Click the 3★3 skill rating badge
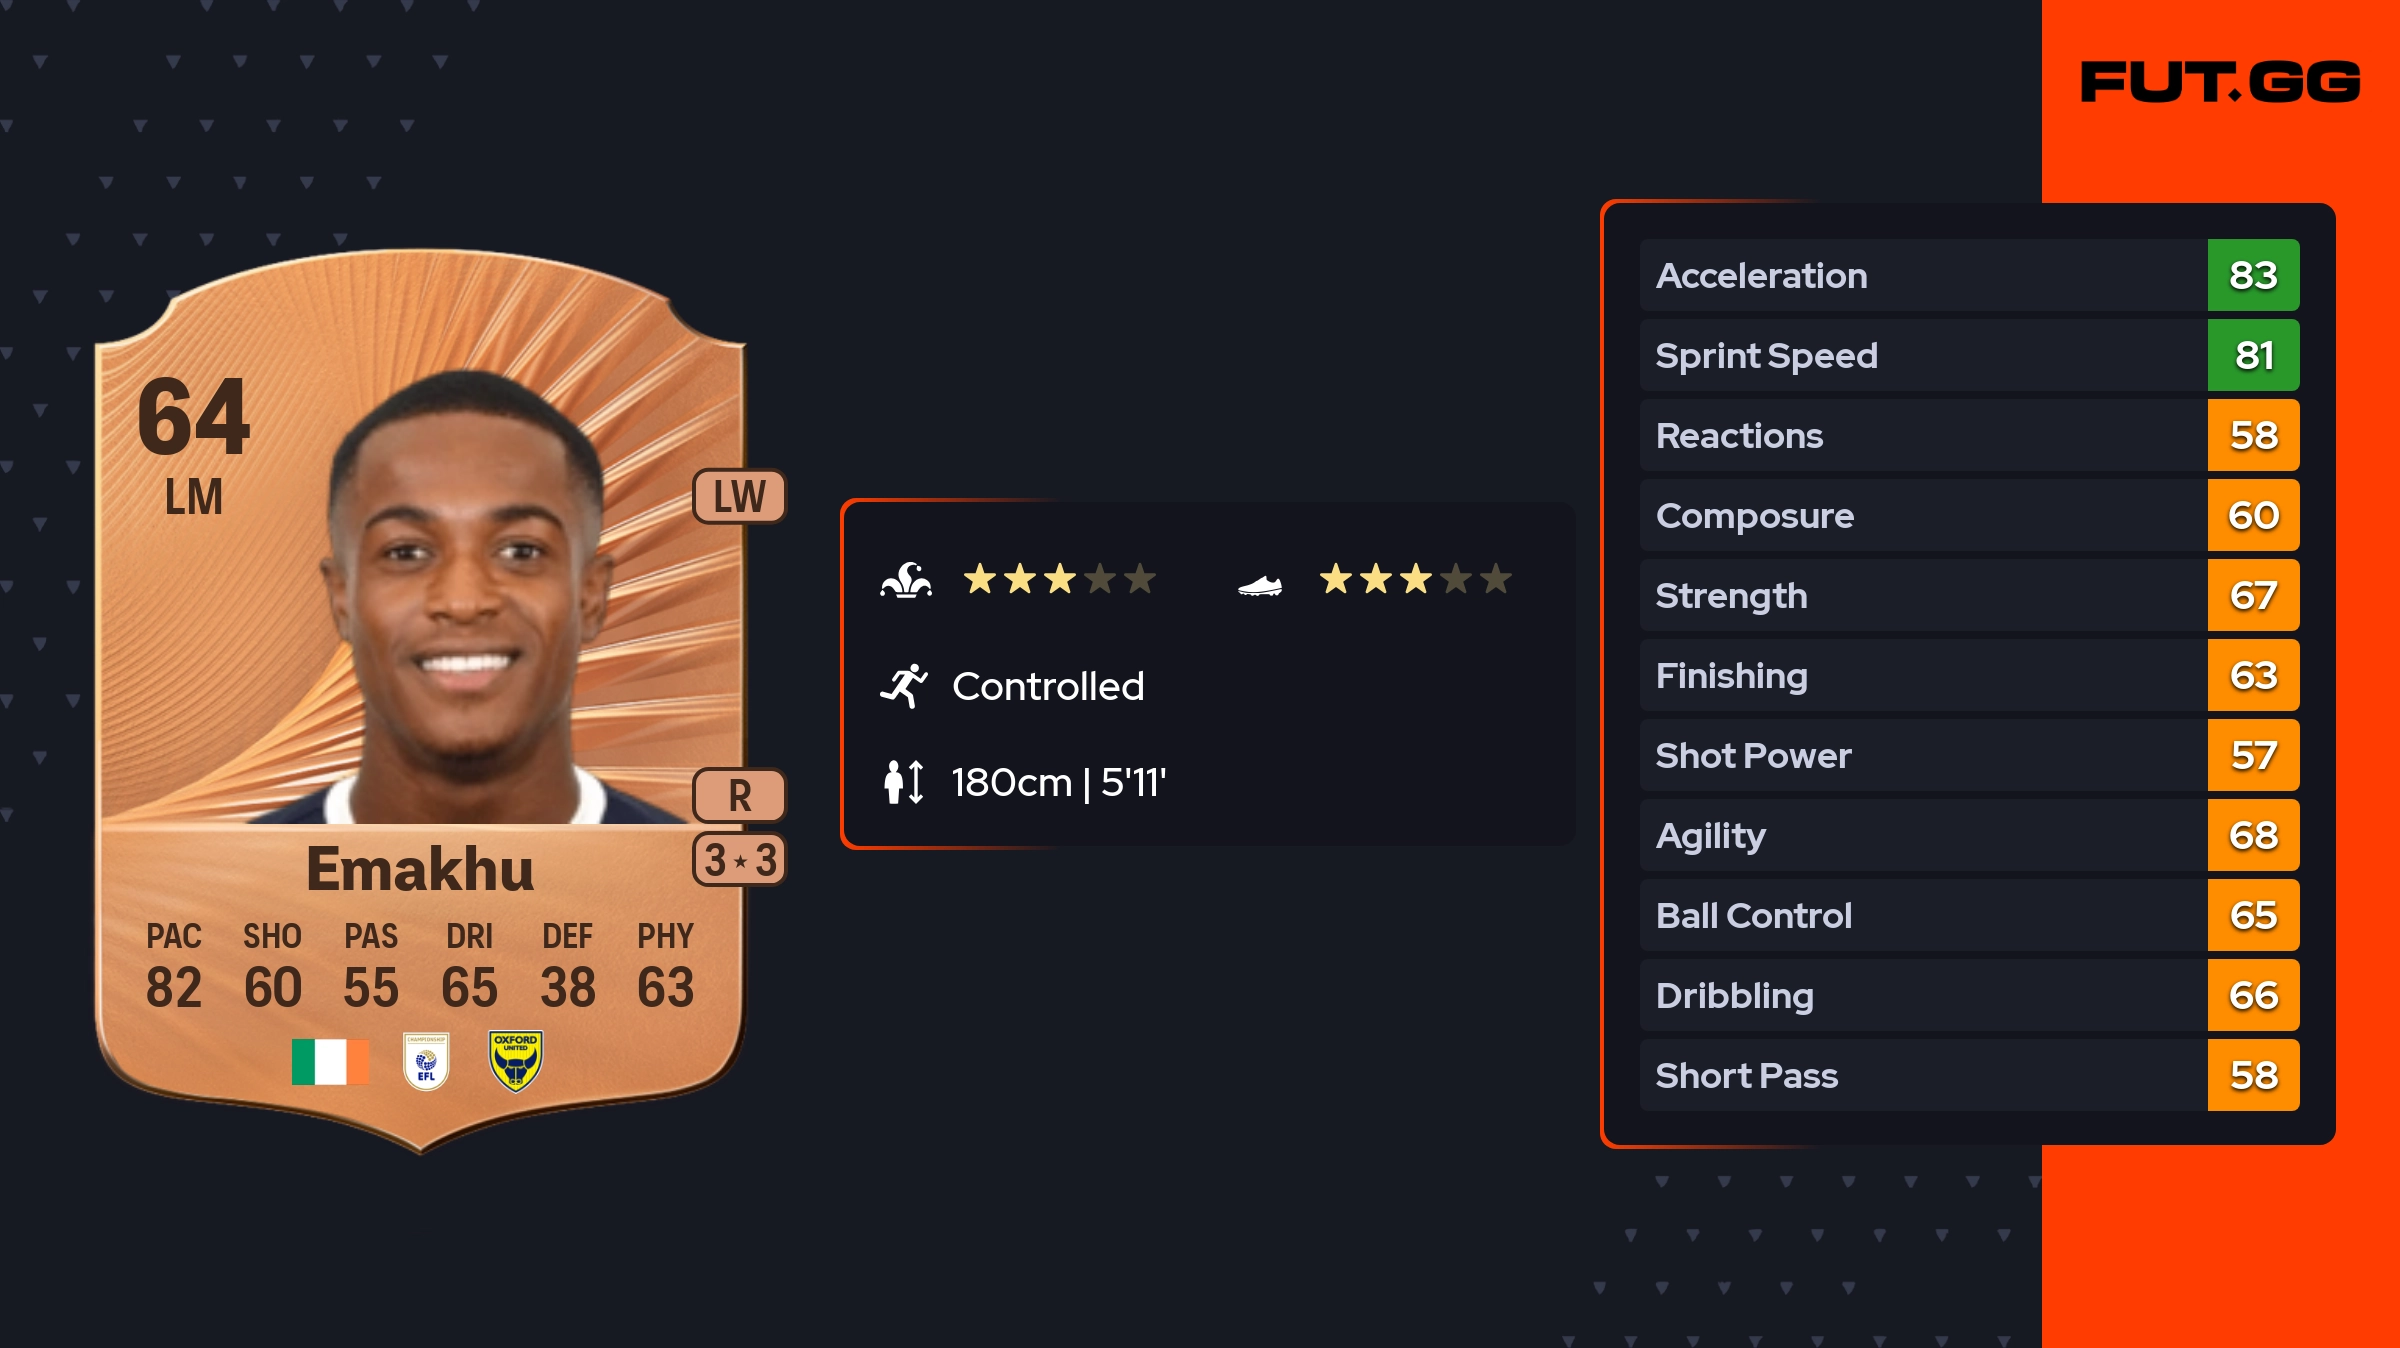Image resolution: width=2400 pixels, height=1348 pixels. coord(739,860)
